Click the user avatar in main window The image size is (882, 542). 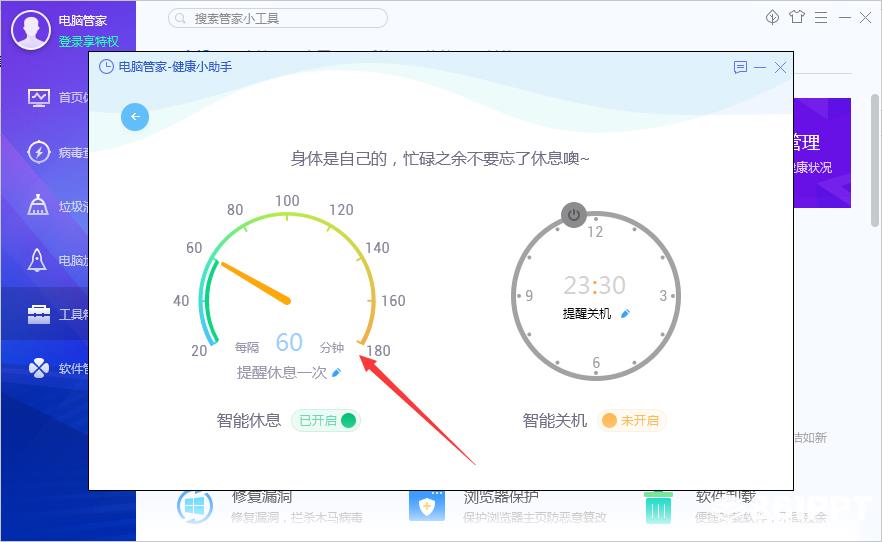click(31, 30)
